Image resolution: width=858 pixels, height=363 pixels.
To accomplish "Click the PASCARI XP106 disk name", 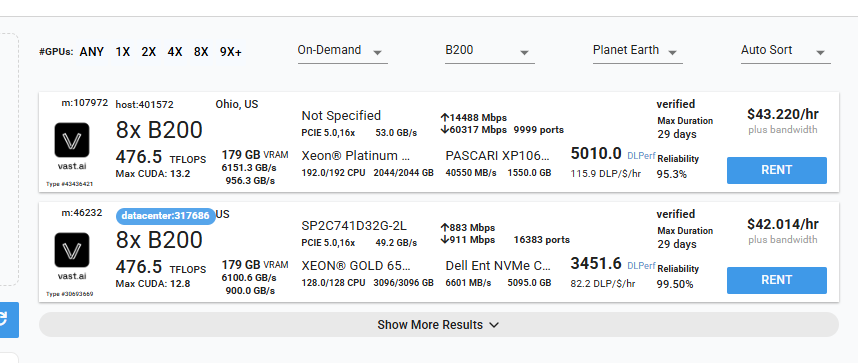I will tap(497, 156).
